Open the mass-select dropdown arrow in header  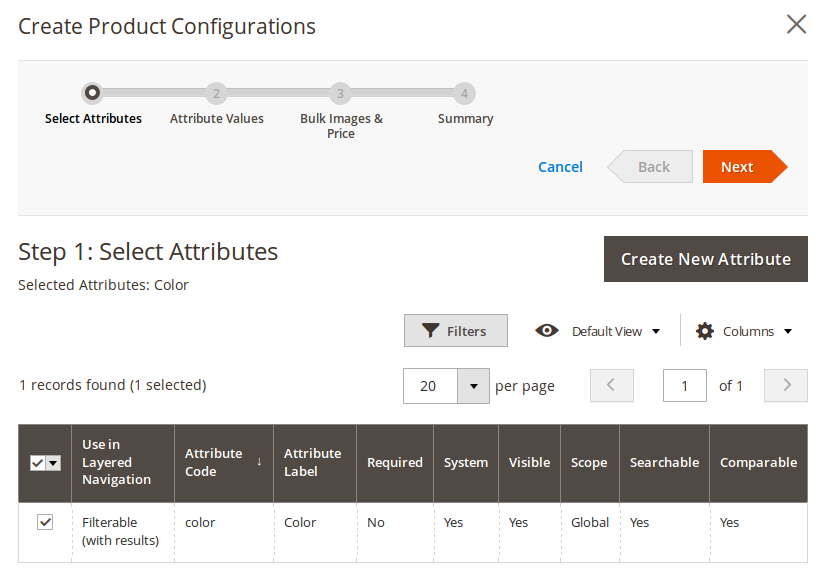53,463
